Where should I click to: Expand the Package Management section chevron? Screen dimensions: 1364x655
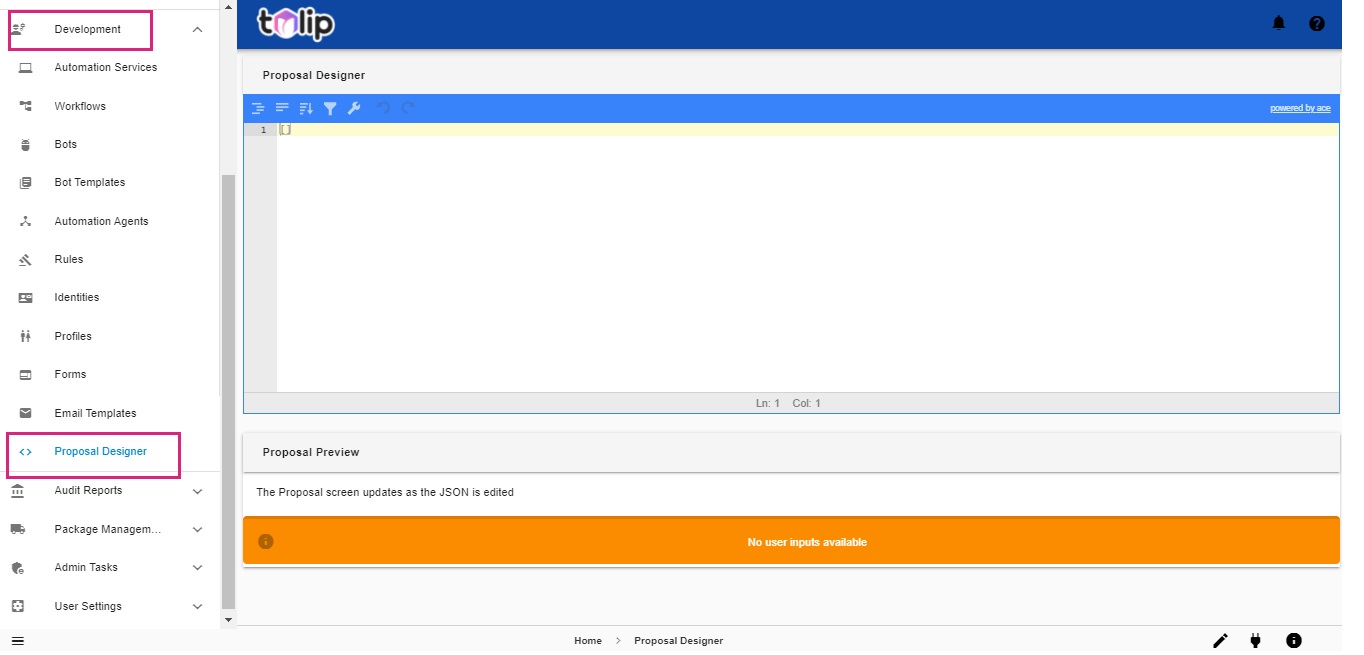pyautogui.click(x=197, y=529)
